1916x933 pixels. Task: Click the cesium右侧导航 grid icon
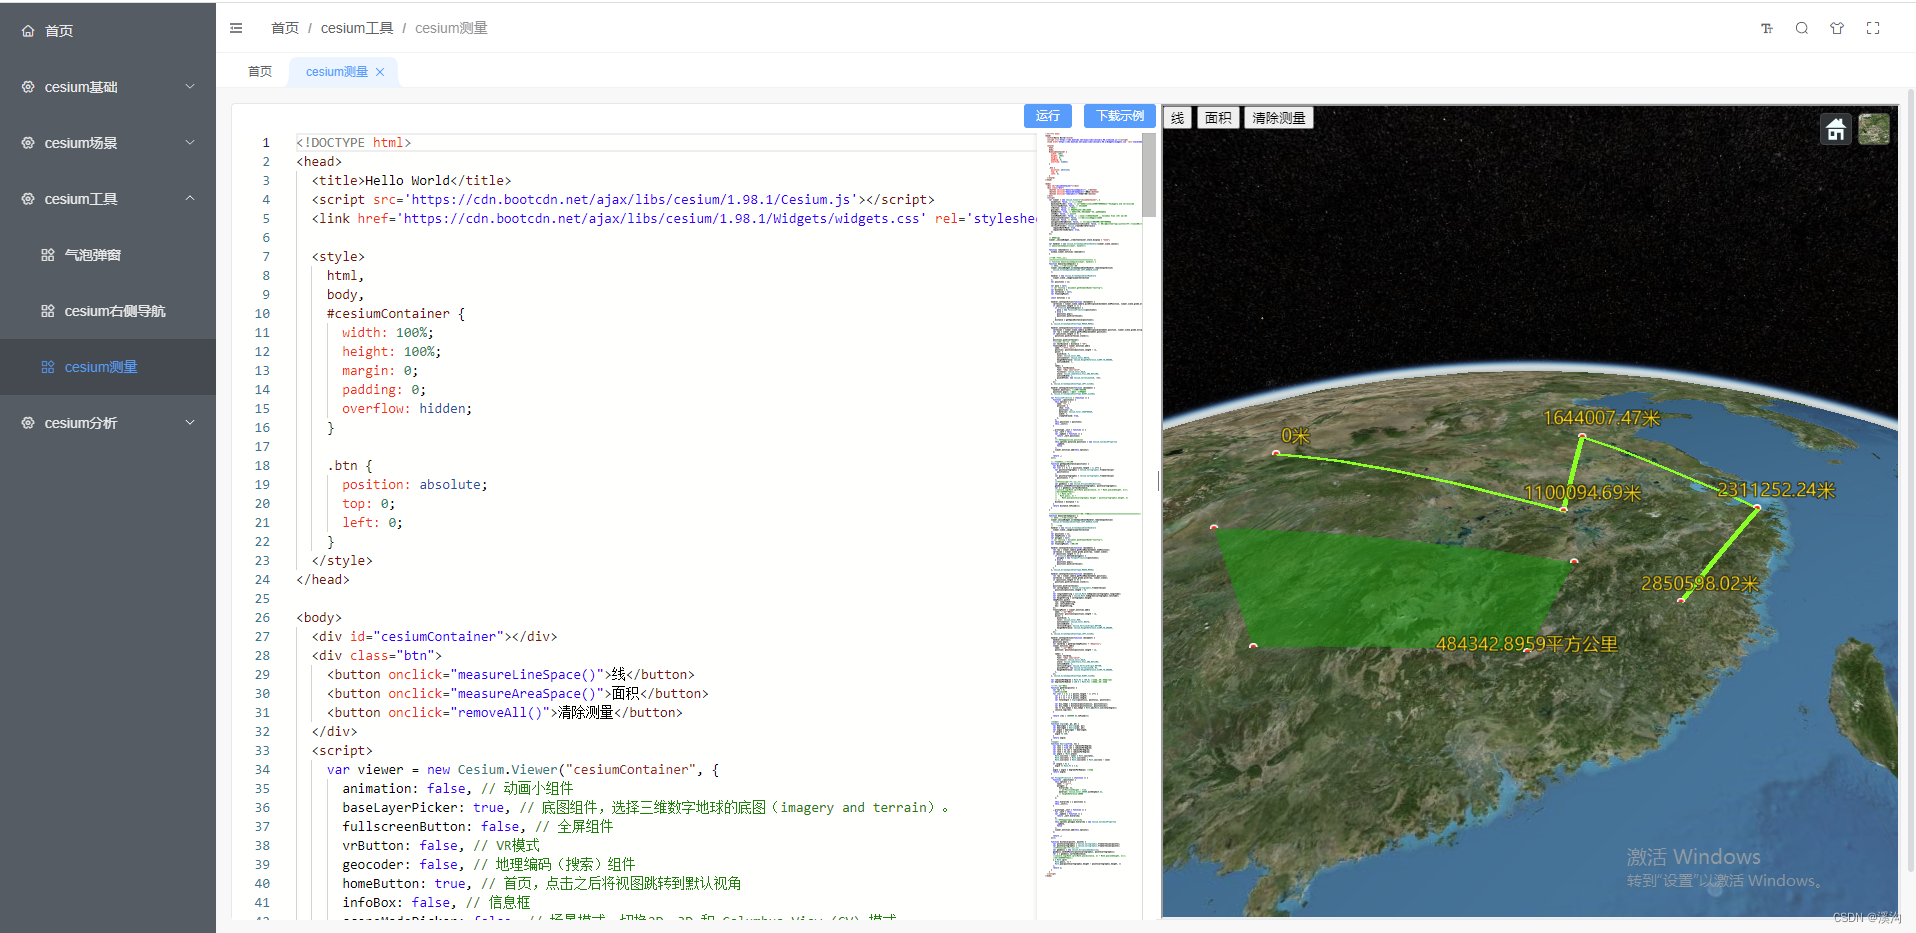pyautogui.click(x=47, y=311)
